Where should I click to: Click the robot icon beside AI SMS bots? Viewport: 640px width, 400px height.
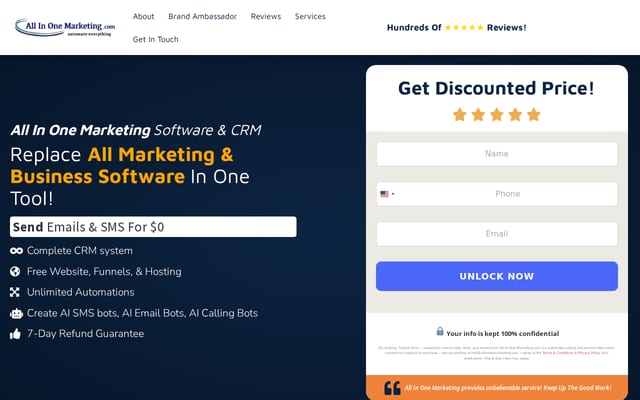[16, 313]
